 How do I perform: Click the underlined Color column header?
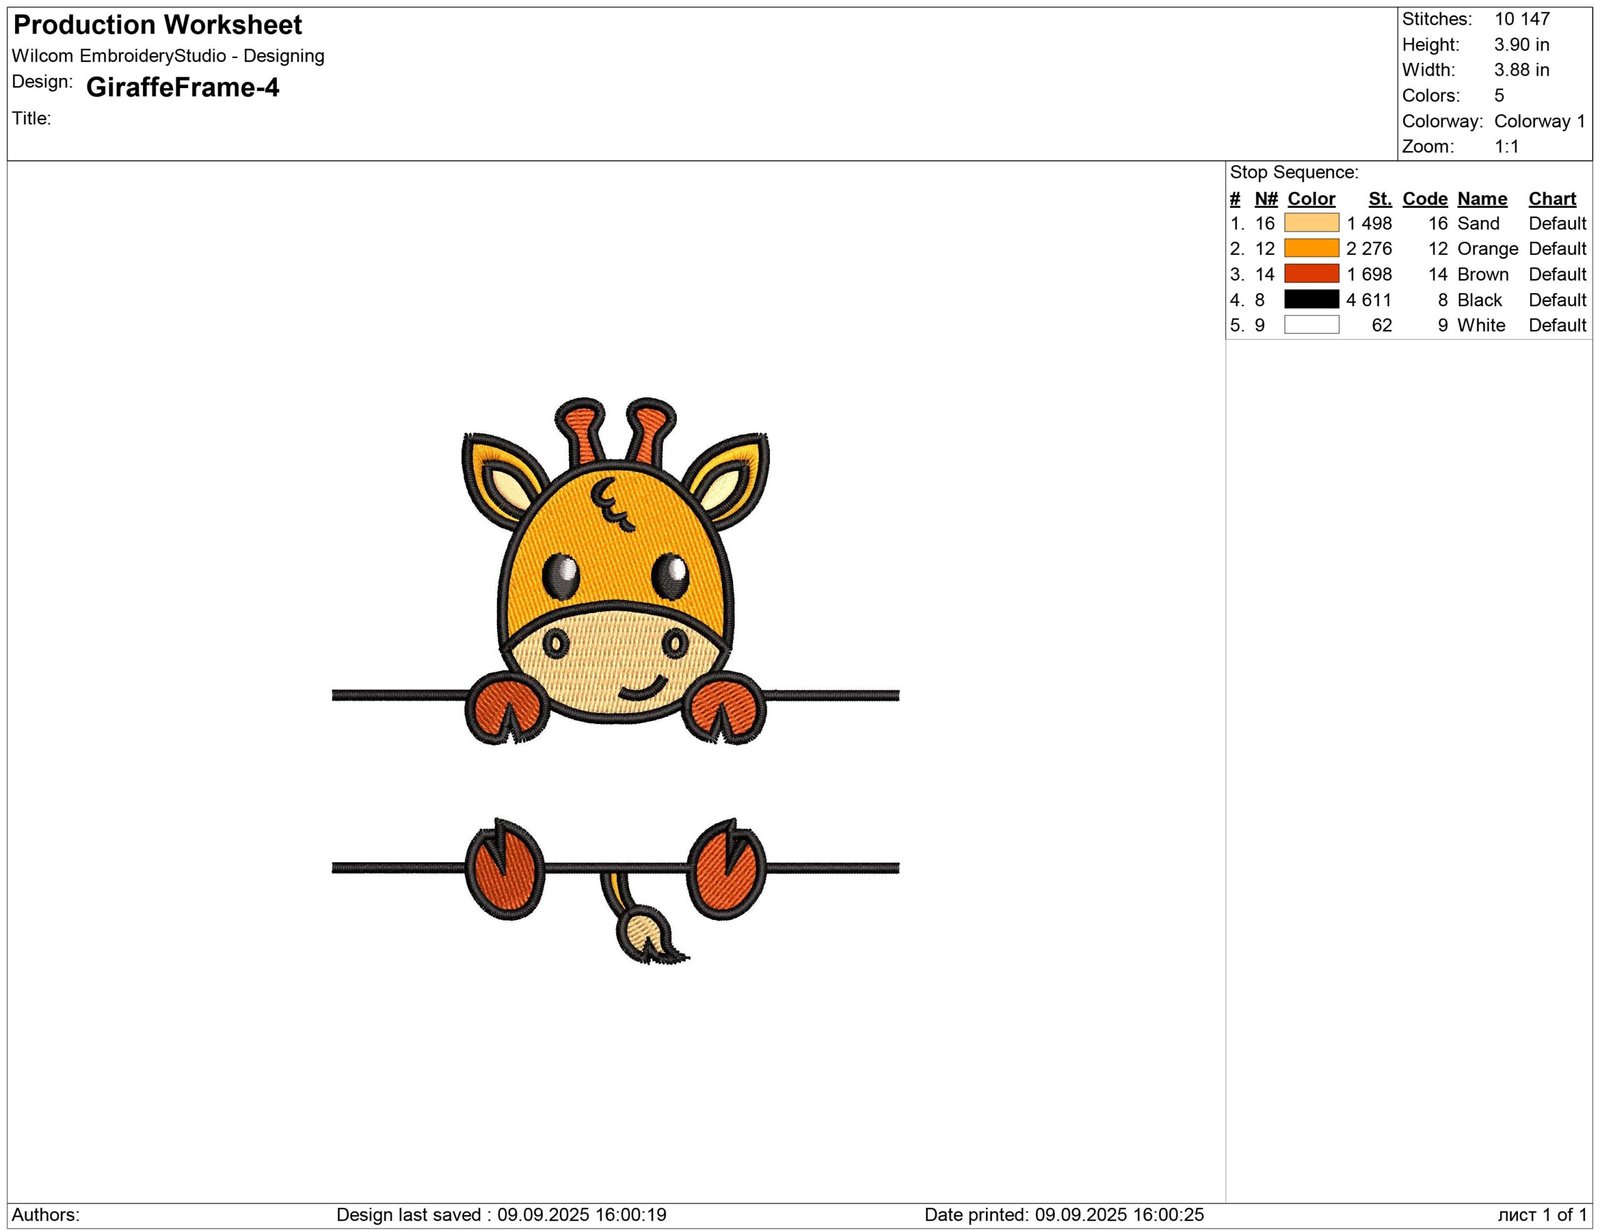1311,199
